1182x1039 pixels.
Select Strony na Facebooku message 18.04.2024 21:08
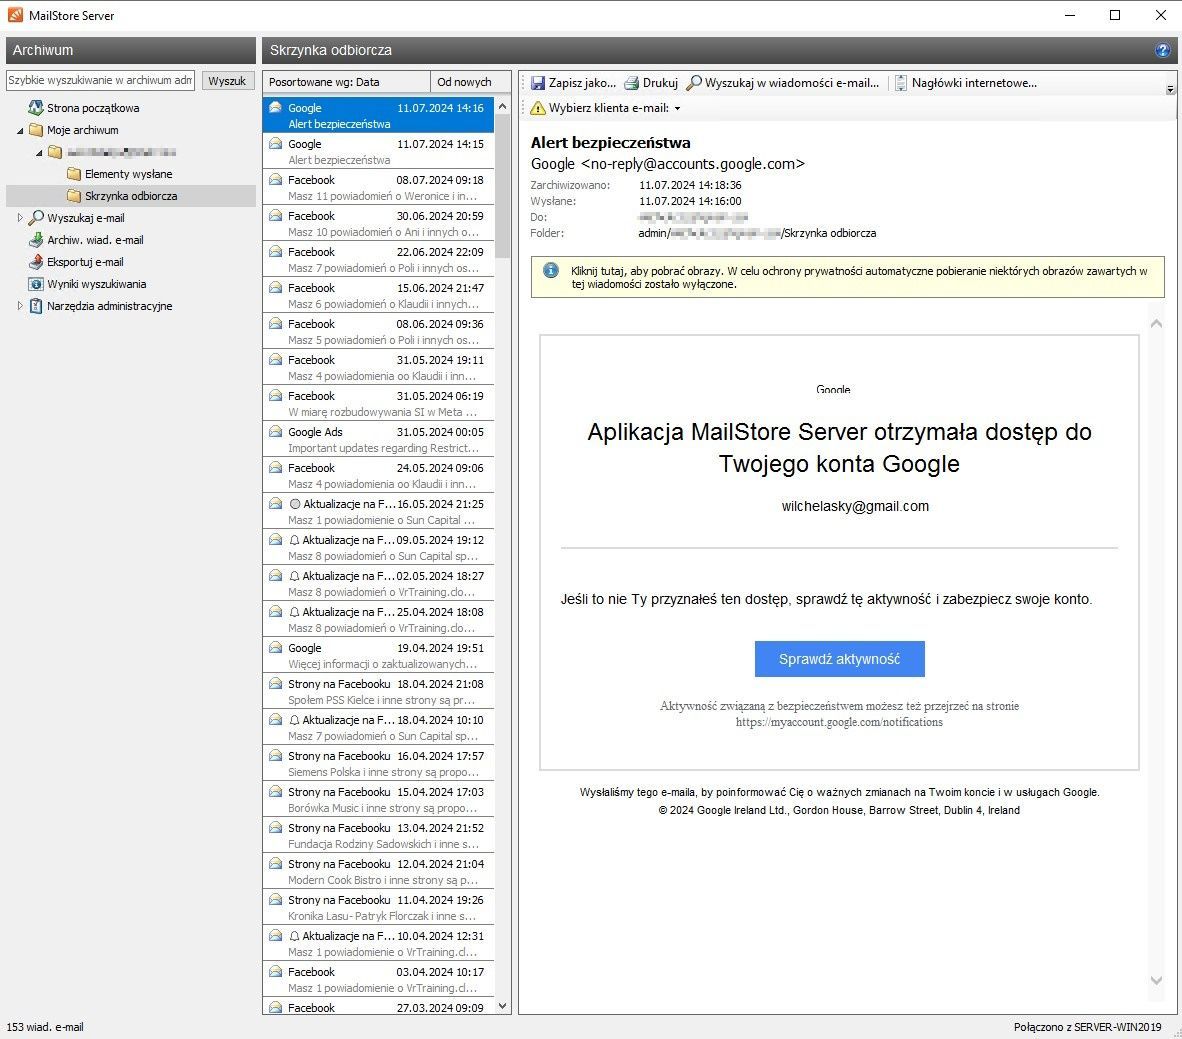coord(378,691)
